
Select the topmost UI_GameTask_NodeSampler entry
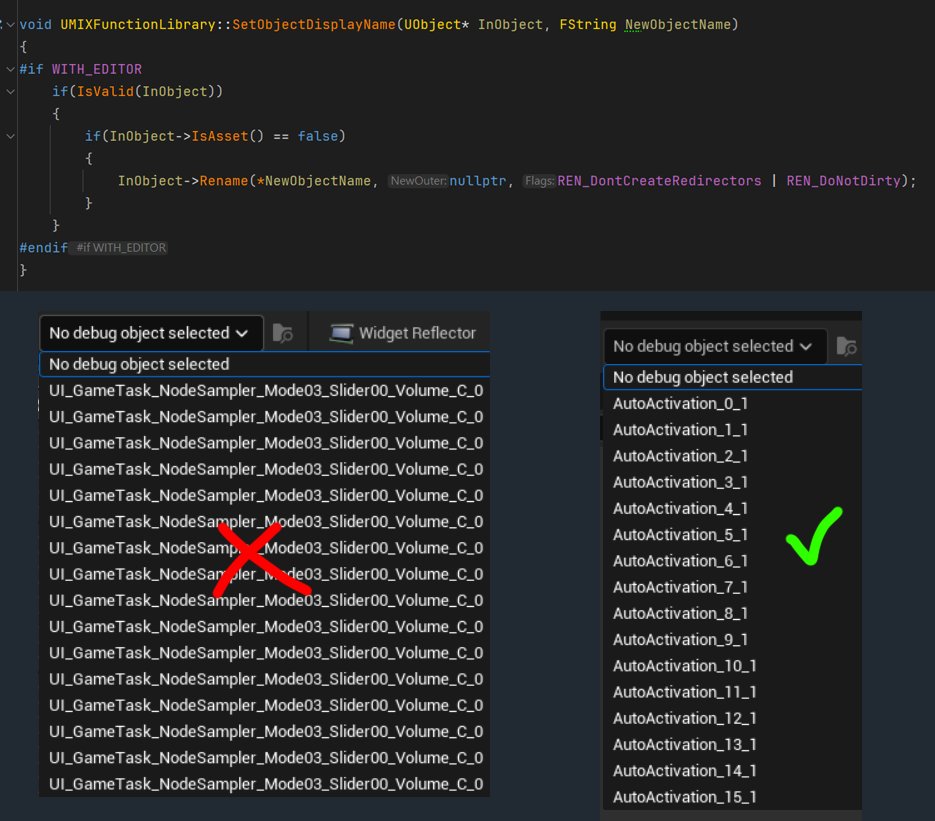tap(263, 390)
